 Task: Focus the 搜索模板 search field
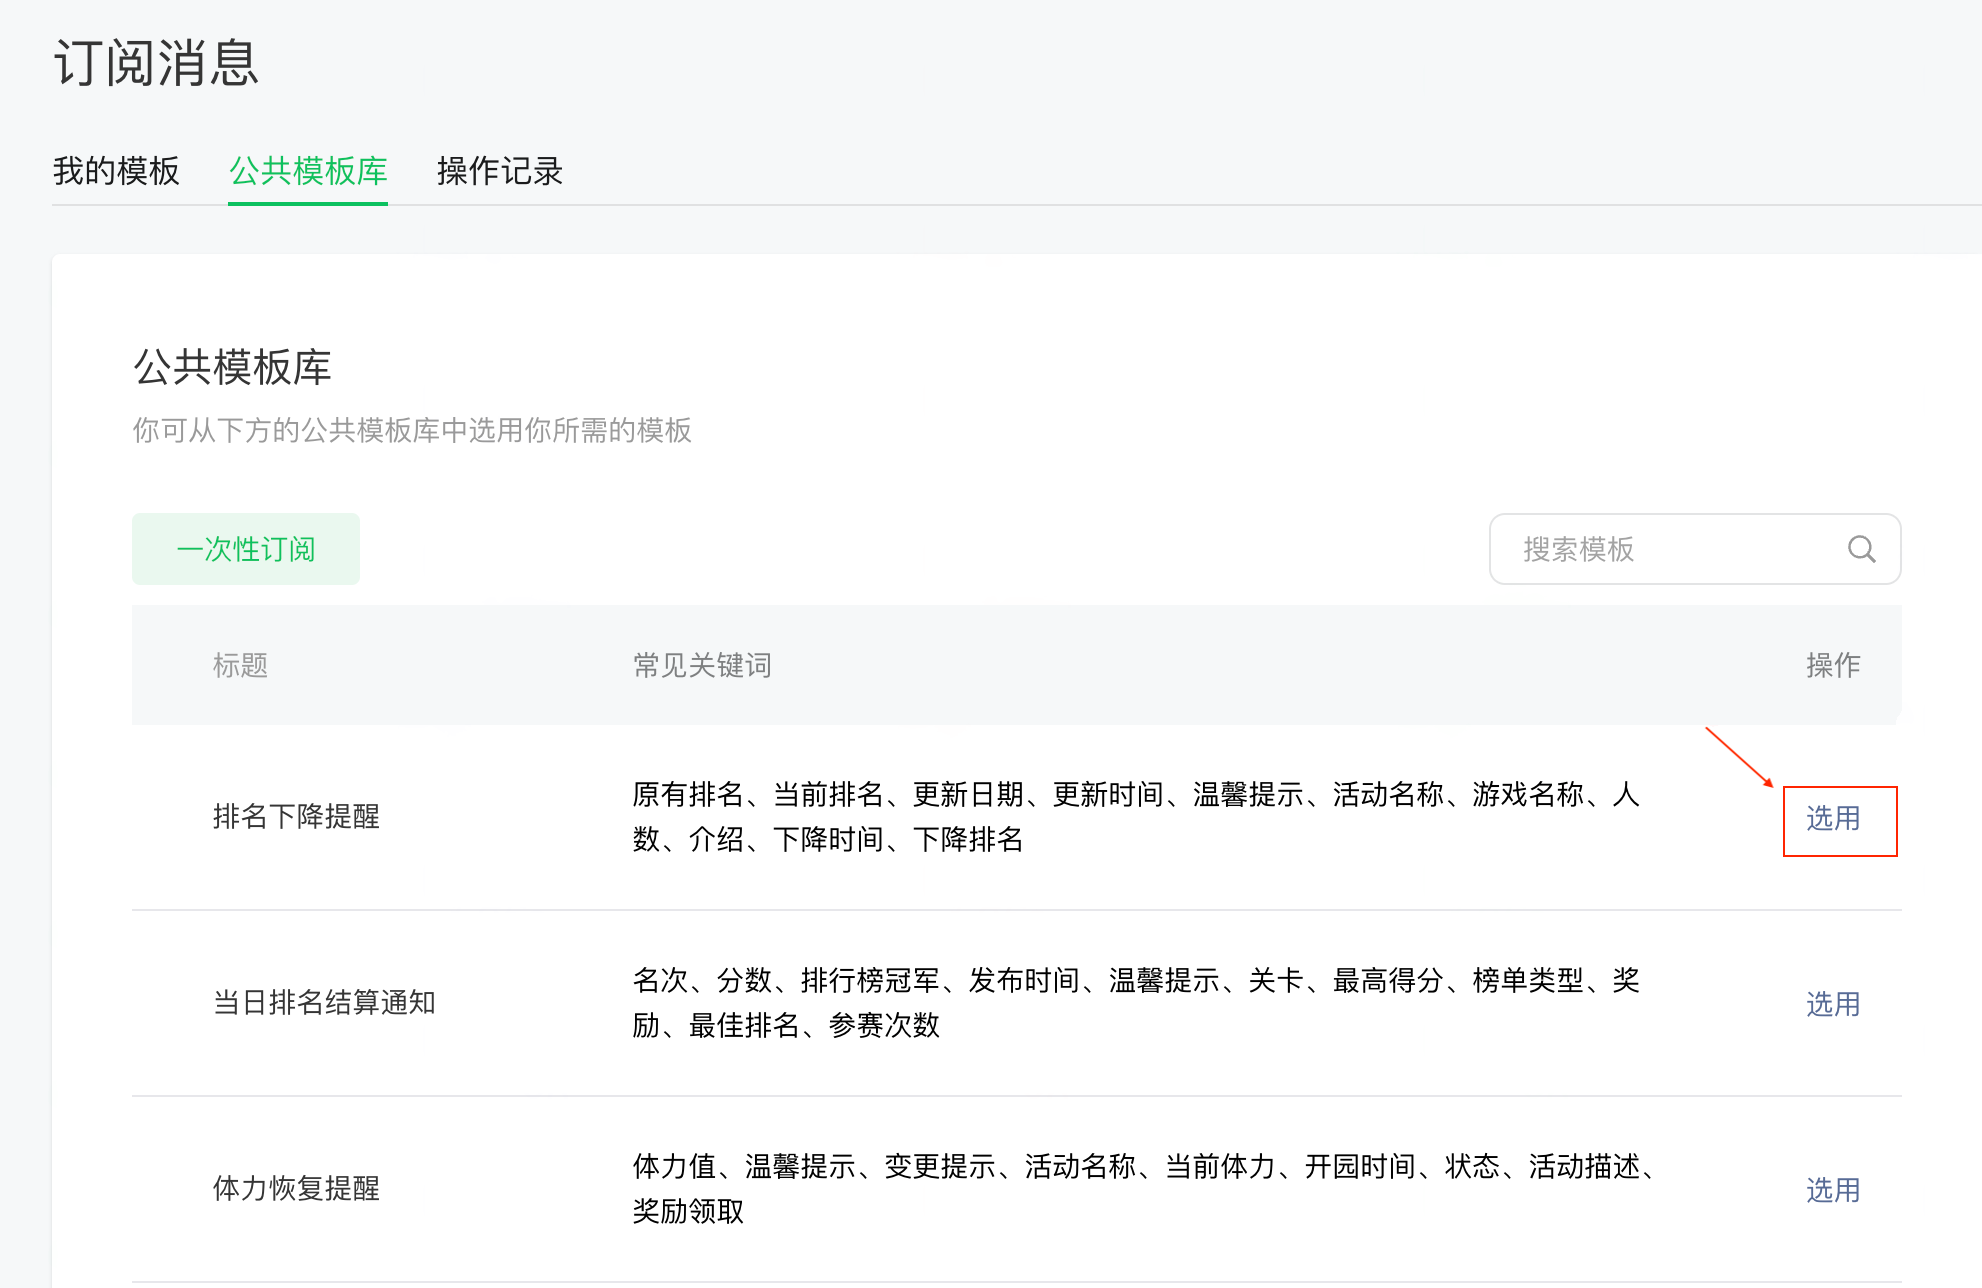[x=1695, y=549]
